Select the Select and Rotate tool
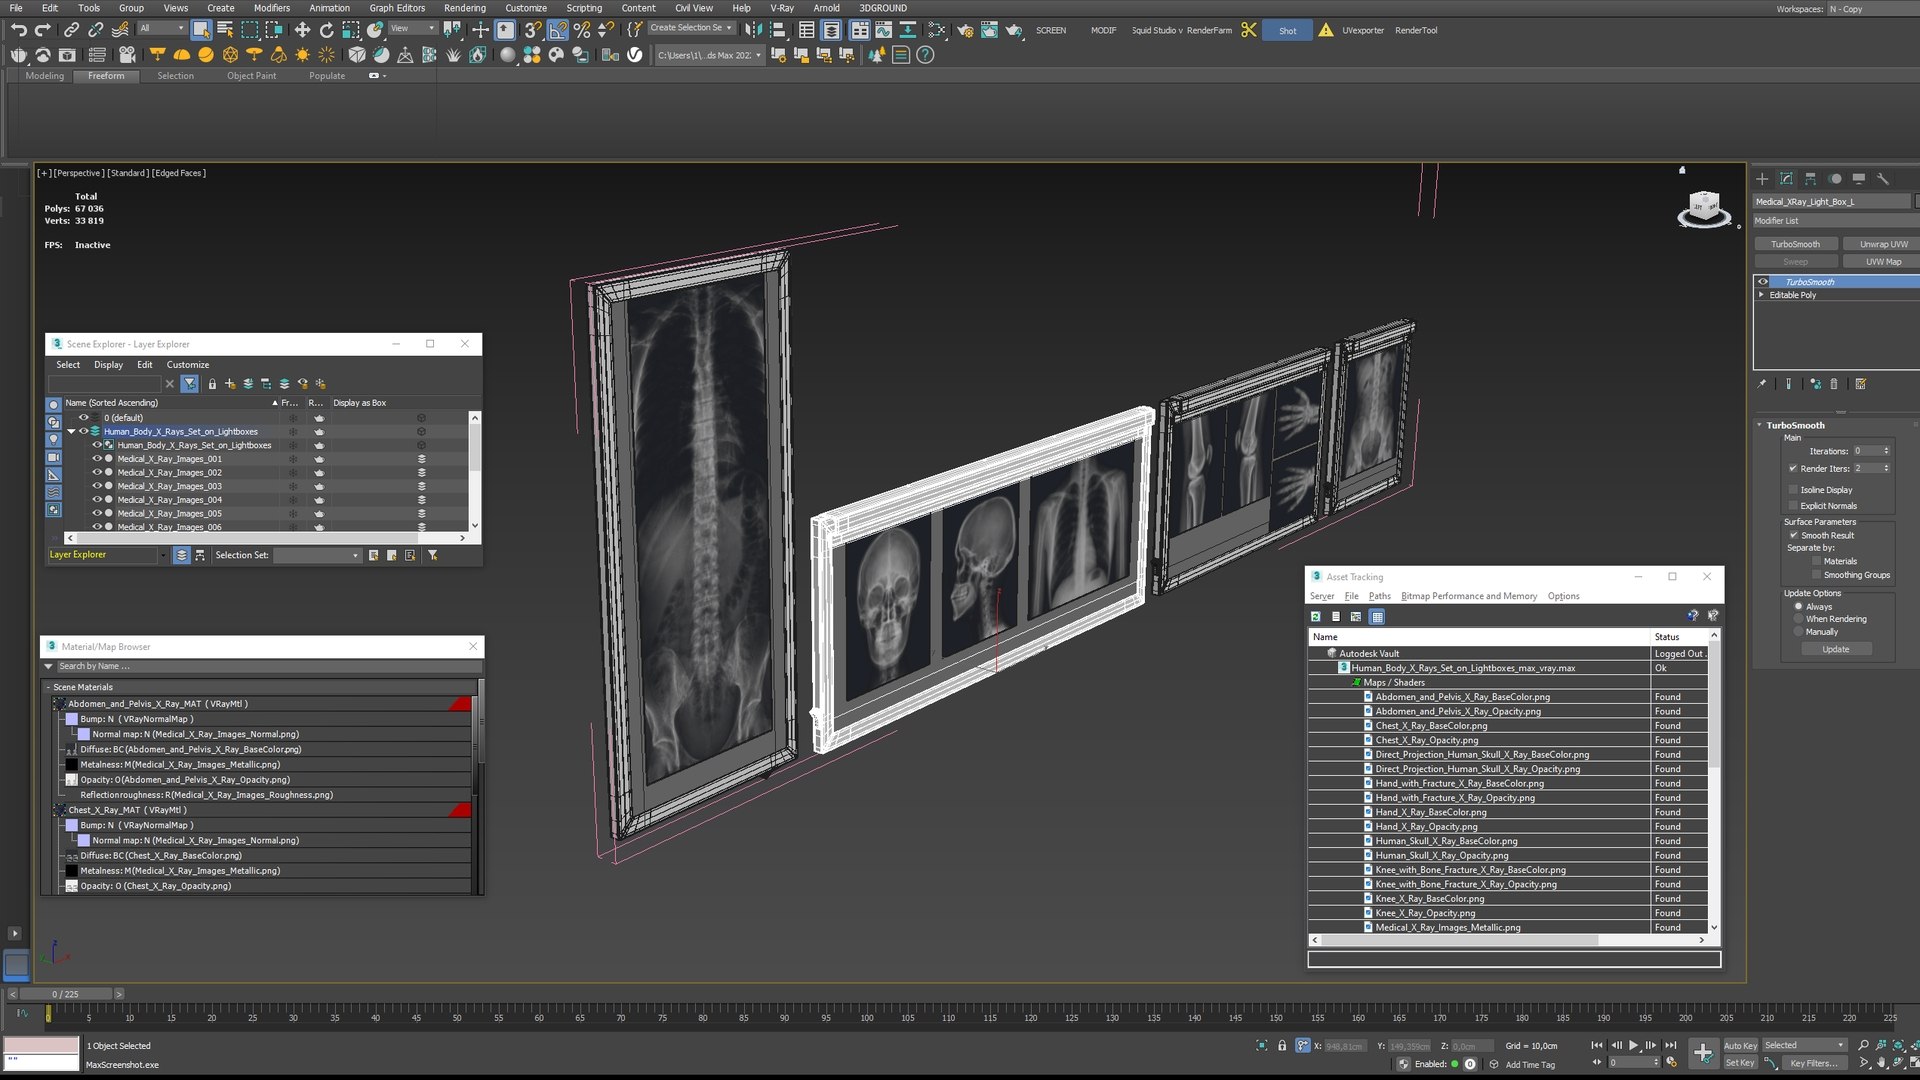 click(326, 30)
